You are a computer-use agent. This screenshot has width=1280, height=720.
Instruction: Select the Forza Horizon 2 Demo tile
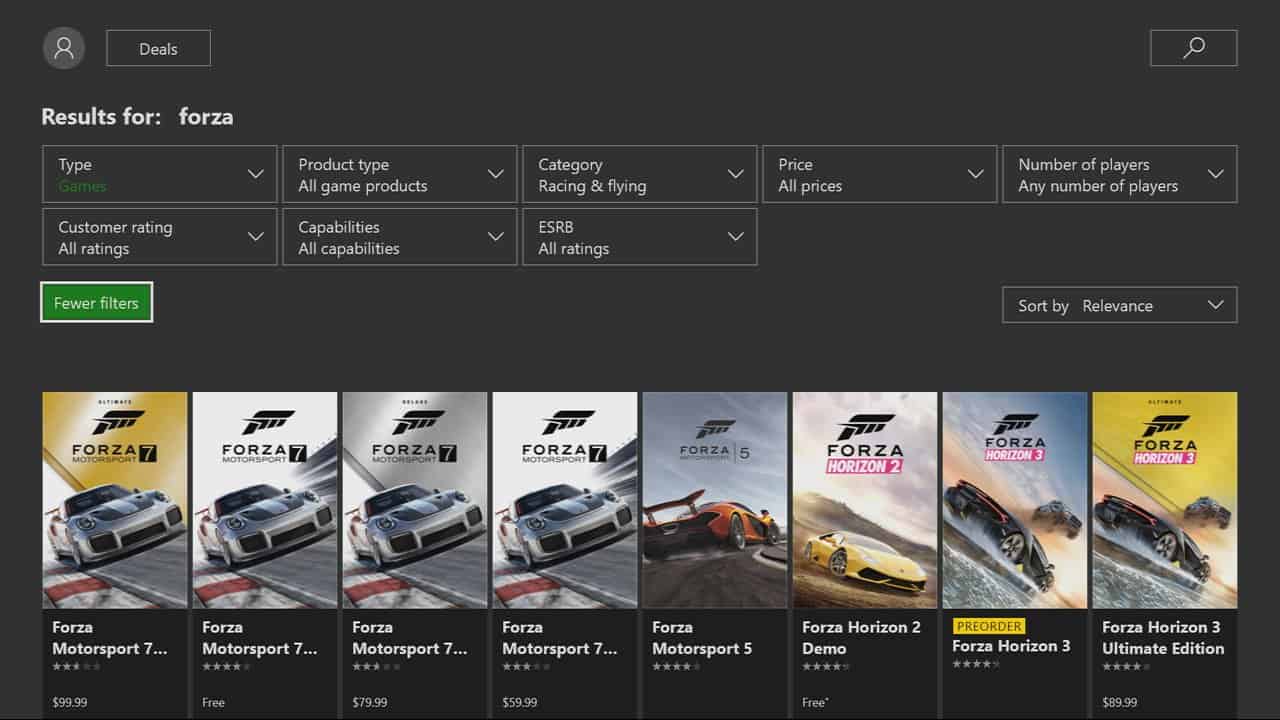[865, 500]
